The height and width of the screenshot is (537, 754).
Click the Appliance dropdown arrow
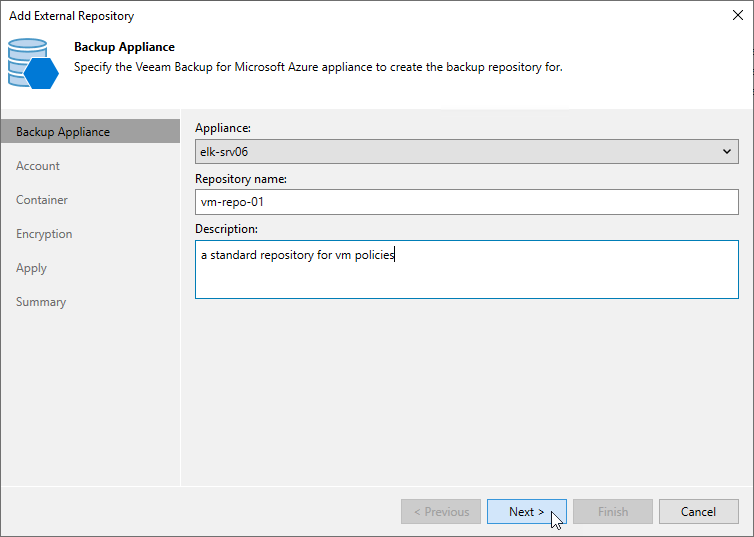tap(727, 151)
